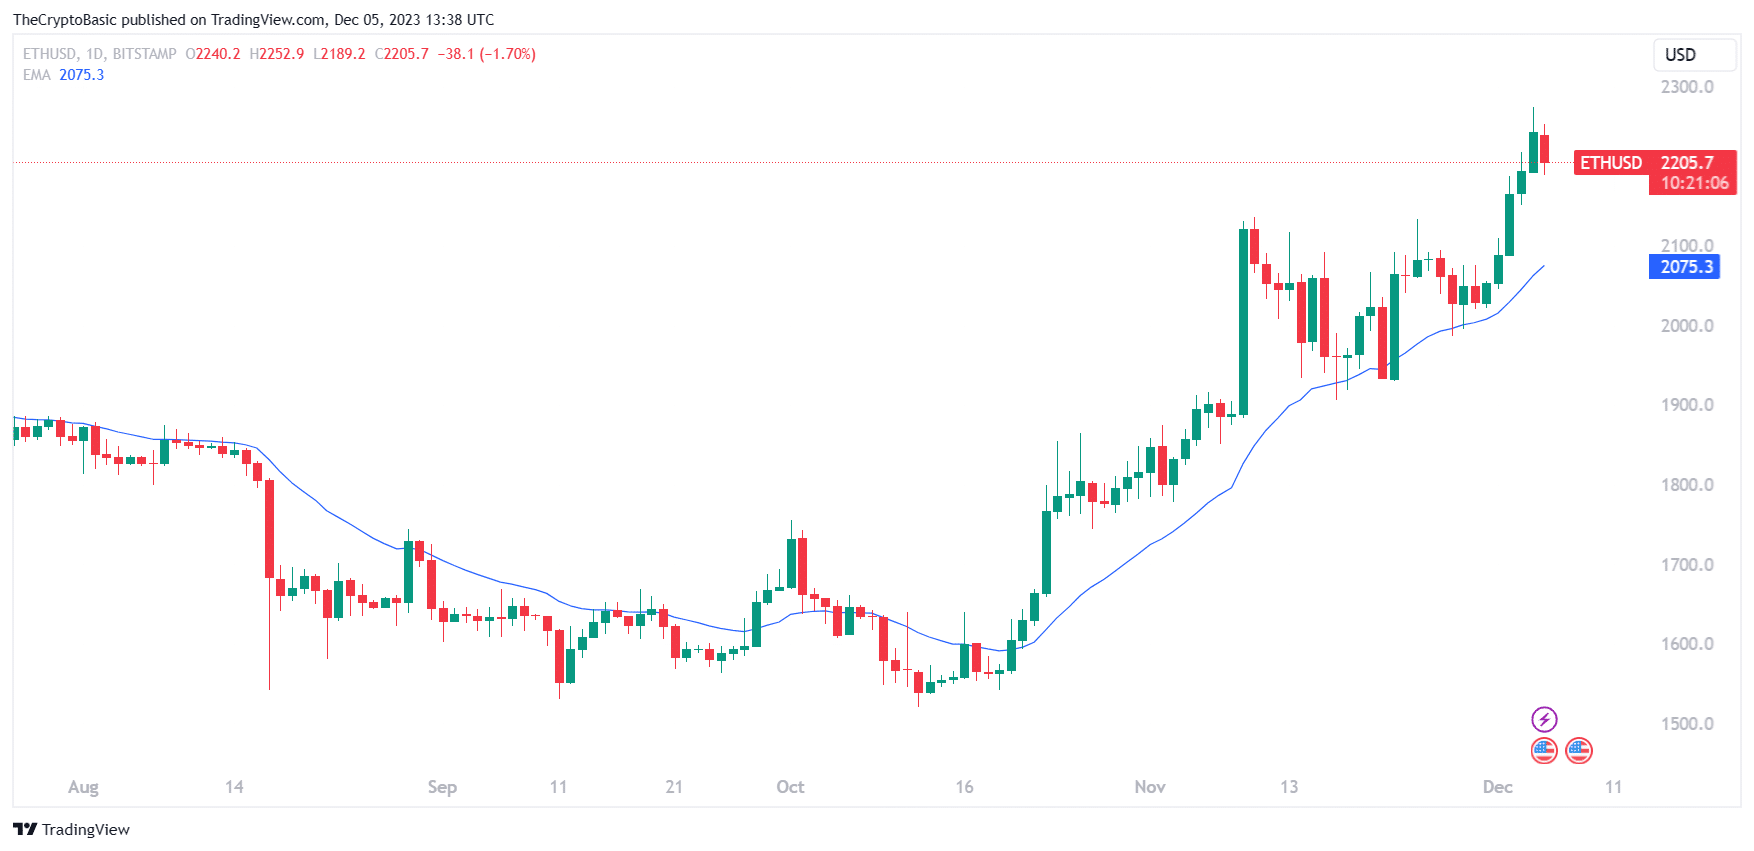Click the Oct label on the time axis
The width and height of the screenshot is (1754, 851).
pyautogui.click(x=790, y=787)
